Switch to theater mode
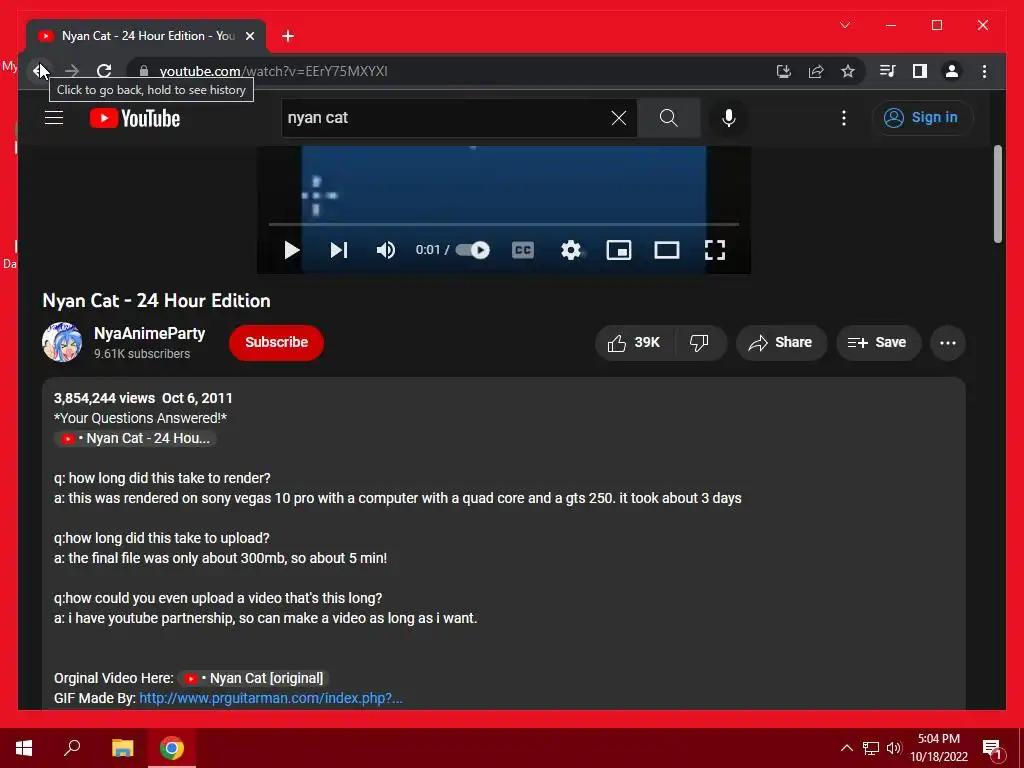 [x=667, y=250]
